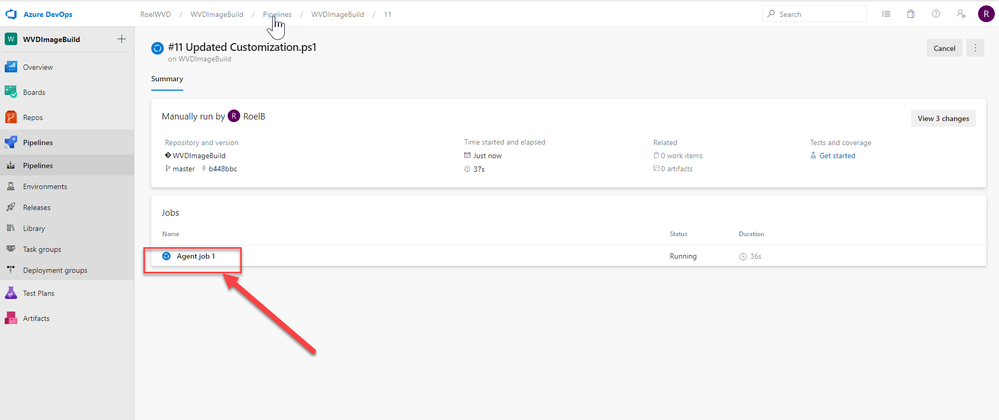Click the RoelB user avatar
Viewport: 999px width, 420px height.
(x=234, y=117)
